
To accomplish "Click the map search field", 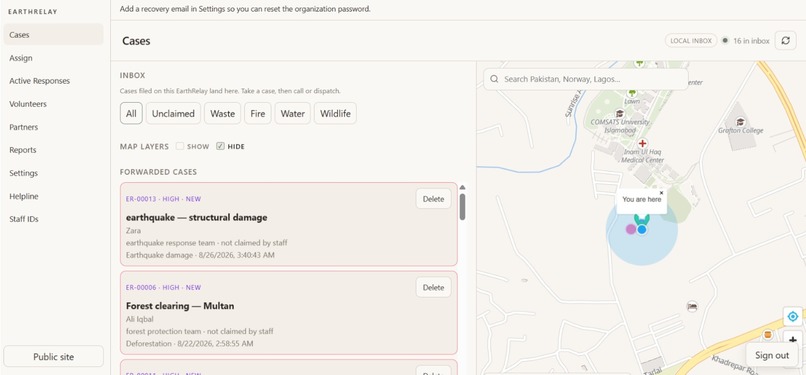I will [586, 79].
